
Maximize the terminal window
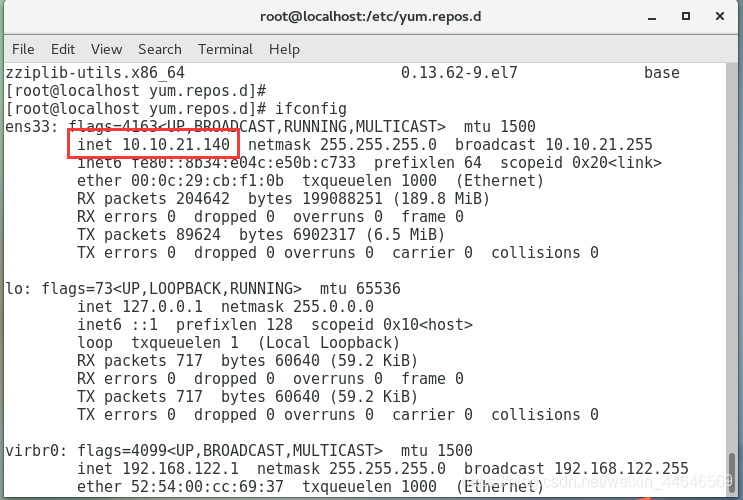point(685,17)
